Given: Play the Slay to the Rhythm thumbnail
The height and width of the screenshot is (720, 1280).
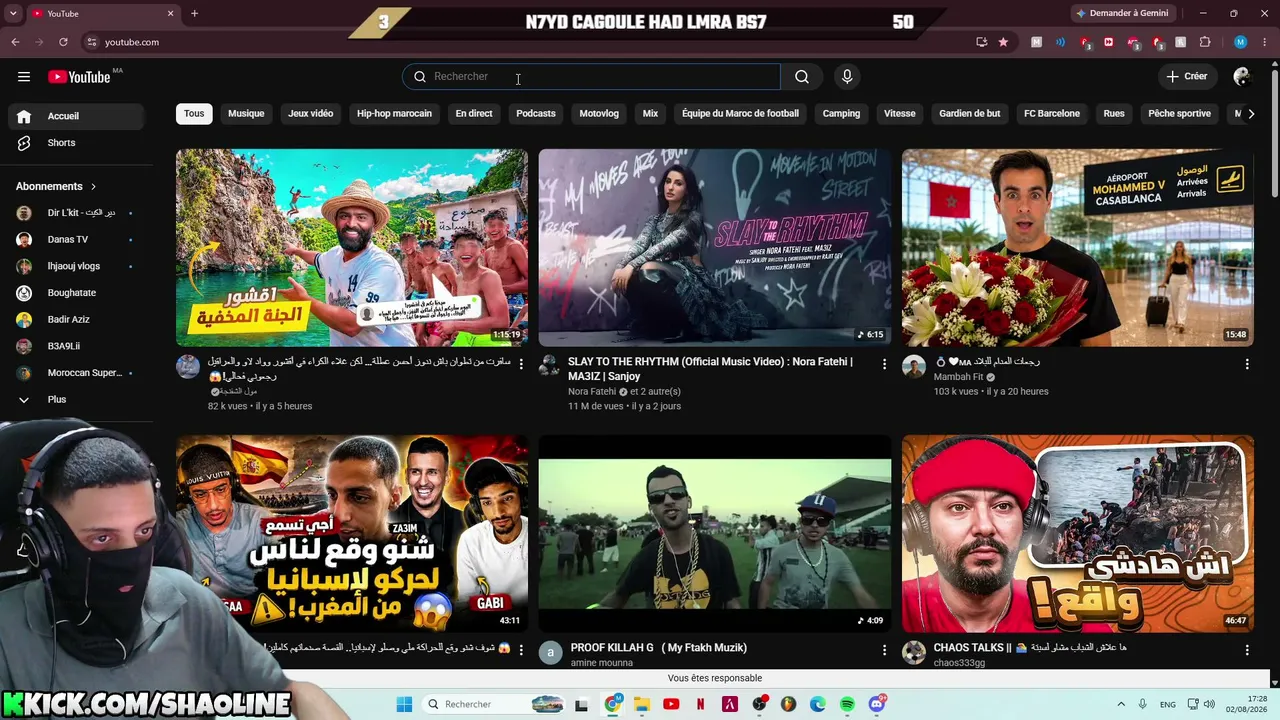Looking at the screenshot, I should 715,248.
